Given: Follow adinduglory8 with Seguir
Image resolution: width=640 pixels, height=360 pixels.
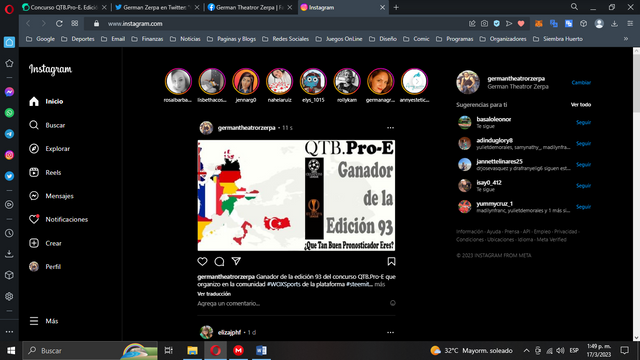Looking at the screenshot, I should tap(583, 143).
